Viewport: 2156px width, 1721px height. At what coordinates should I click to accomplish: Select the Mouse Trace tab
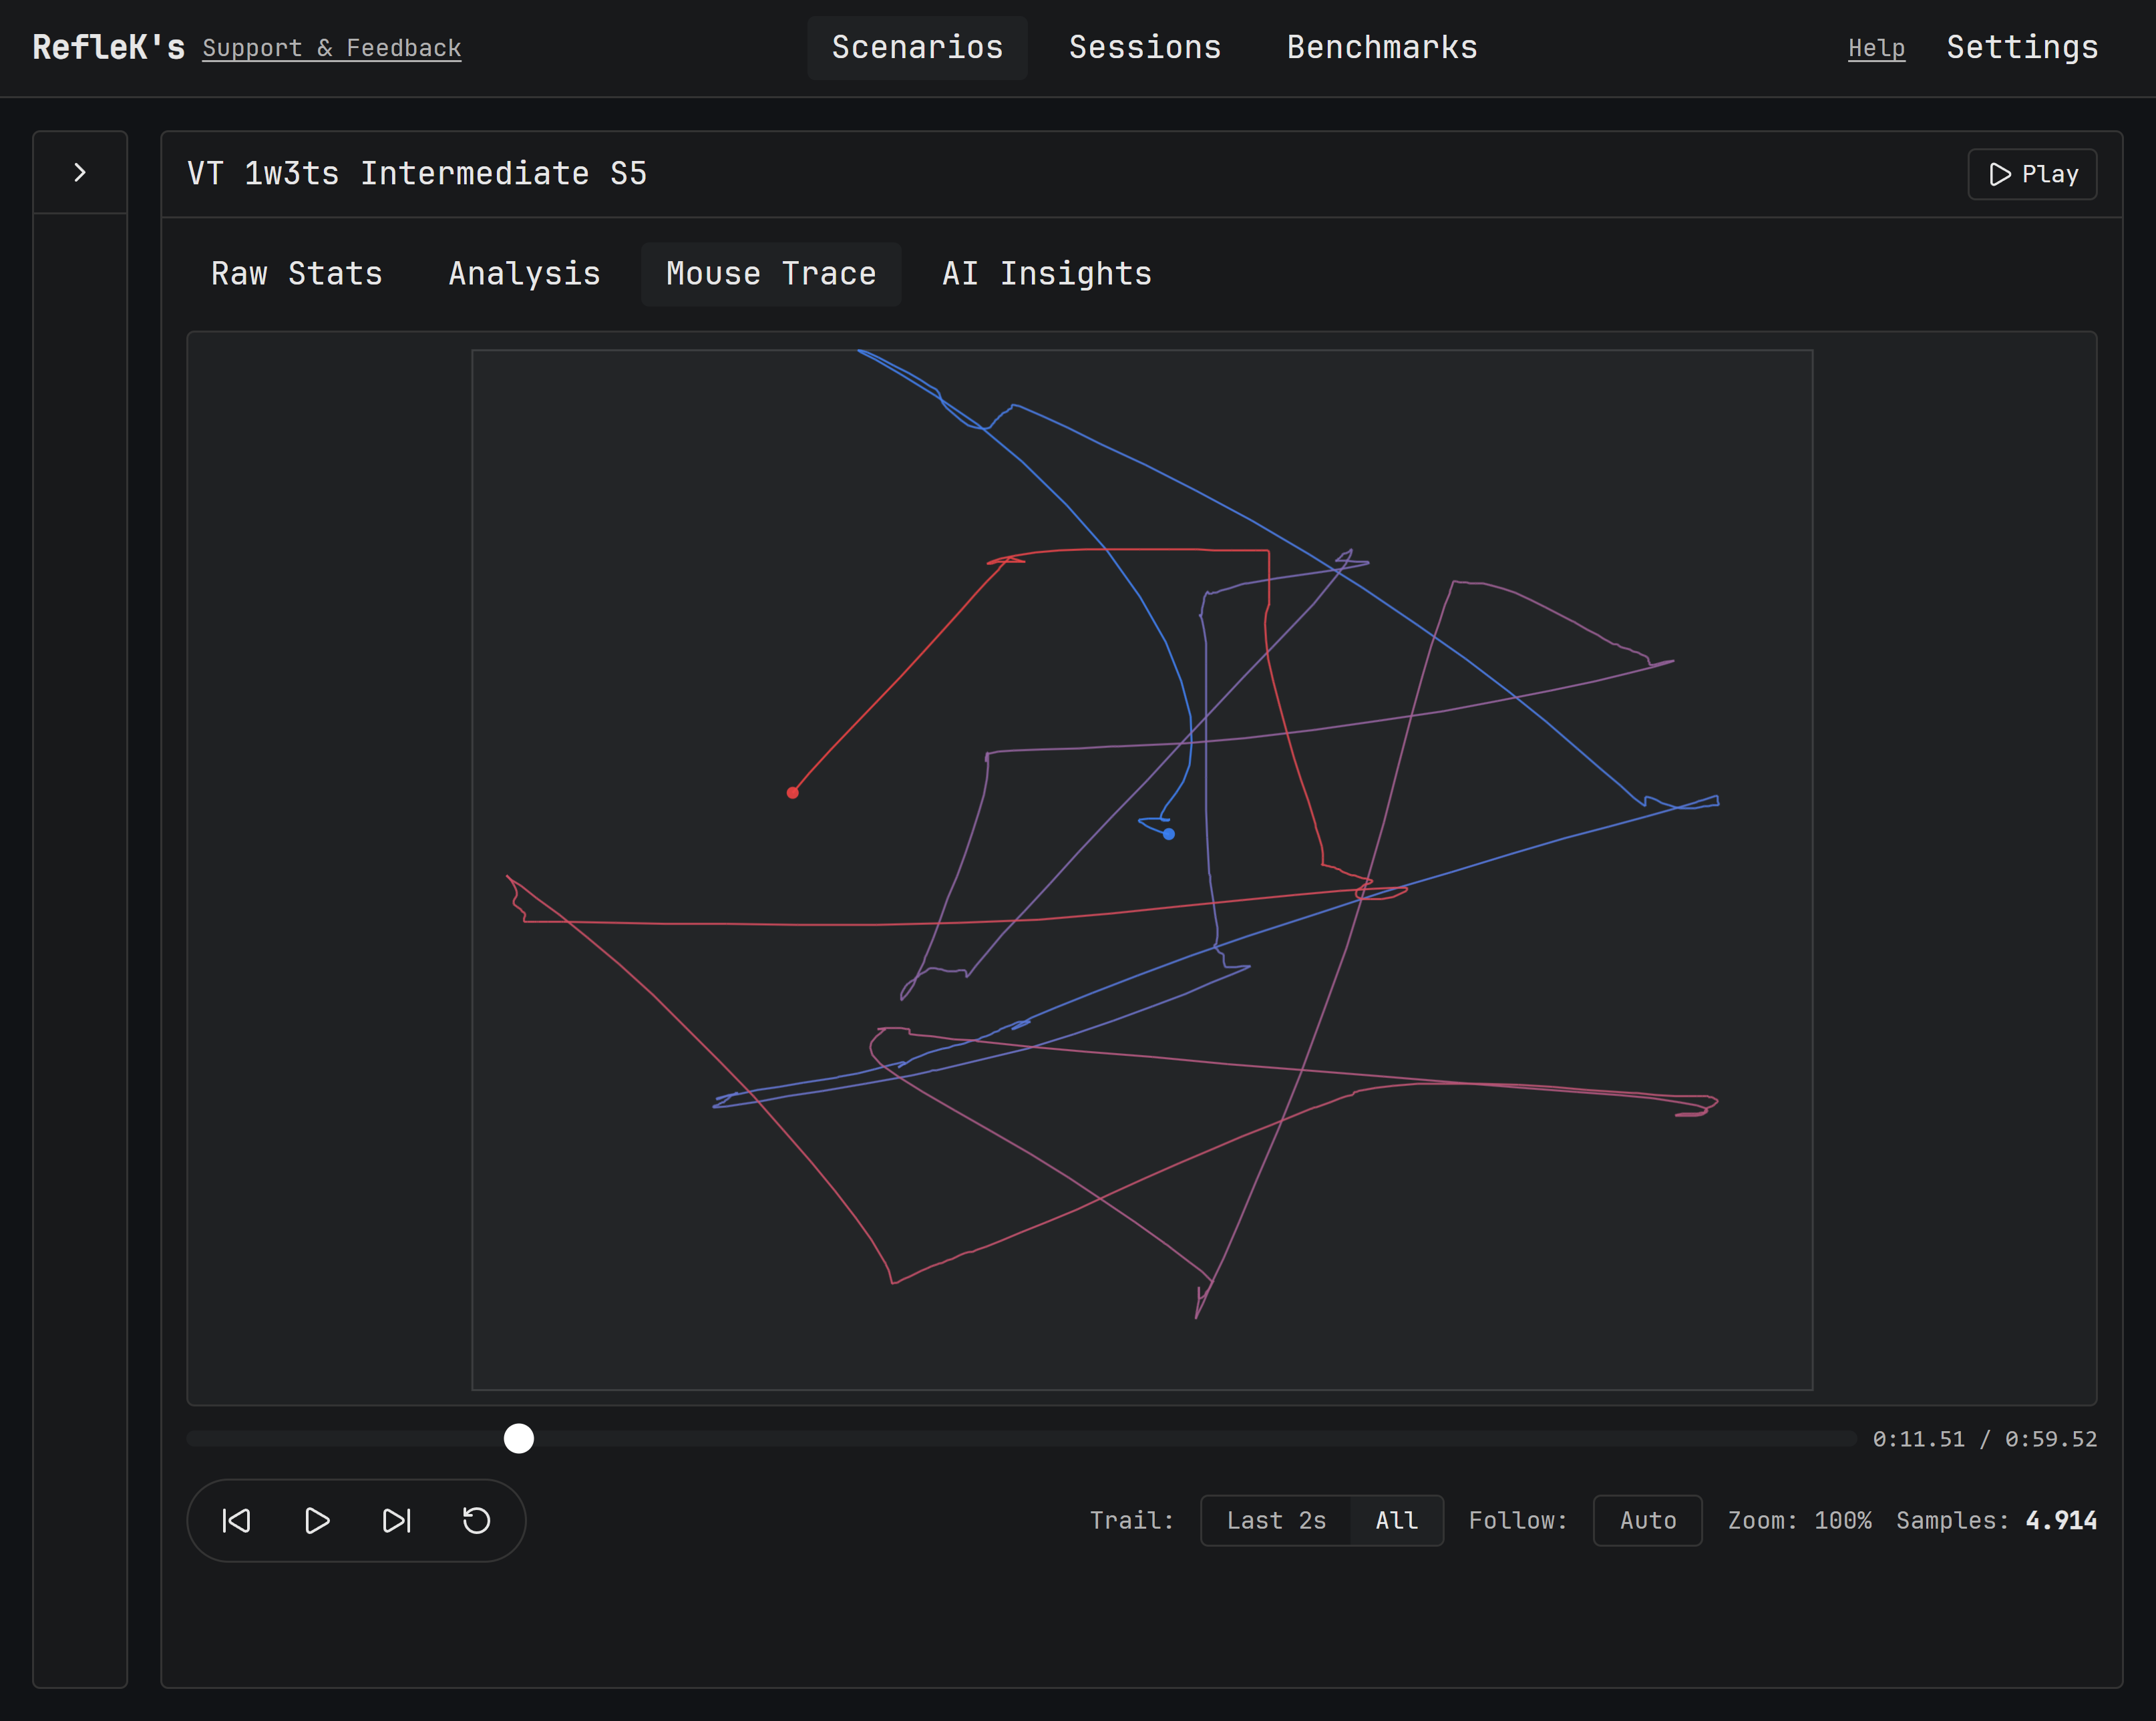[x=771, y=274]
